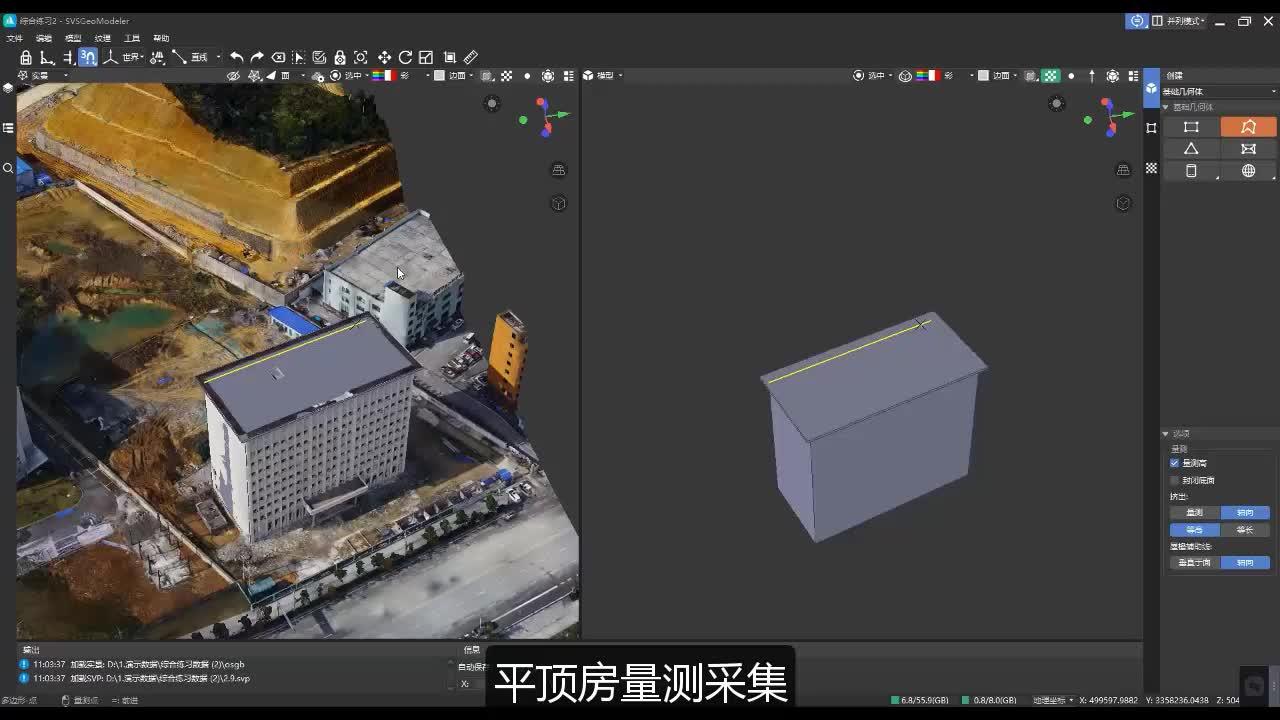Toggle the 3D snap button in the toolbar
The width and height of the screenshot is (1280, 720).
(x=89, y=58)
